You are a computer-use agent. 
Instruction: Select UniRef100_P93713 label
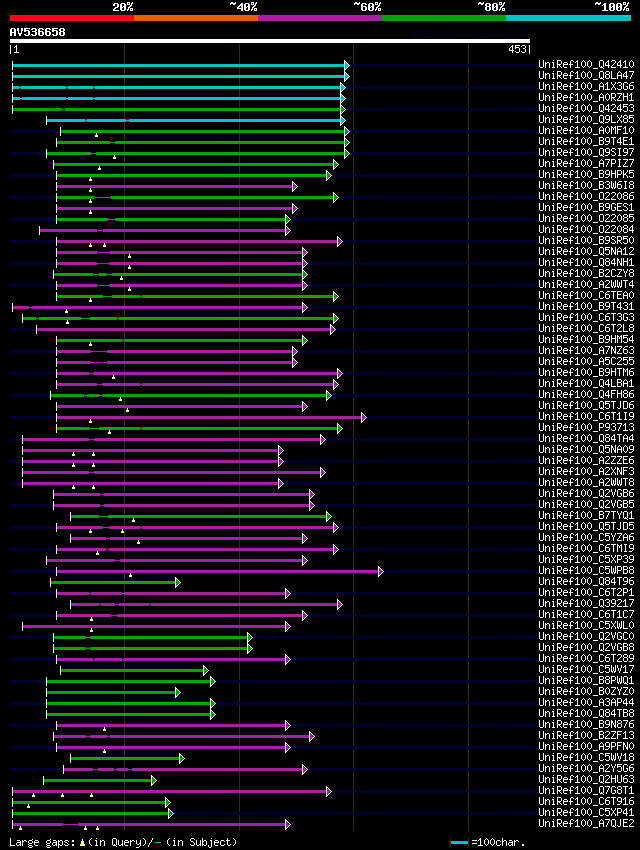pos(586,427)
